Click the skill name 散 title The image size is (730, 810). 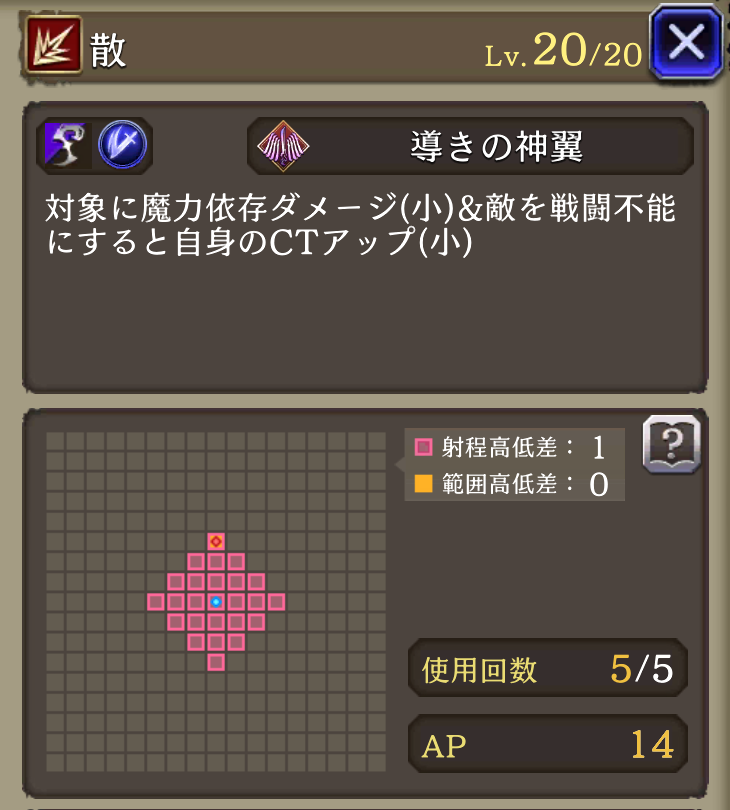[x=108, y=51]
